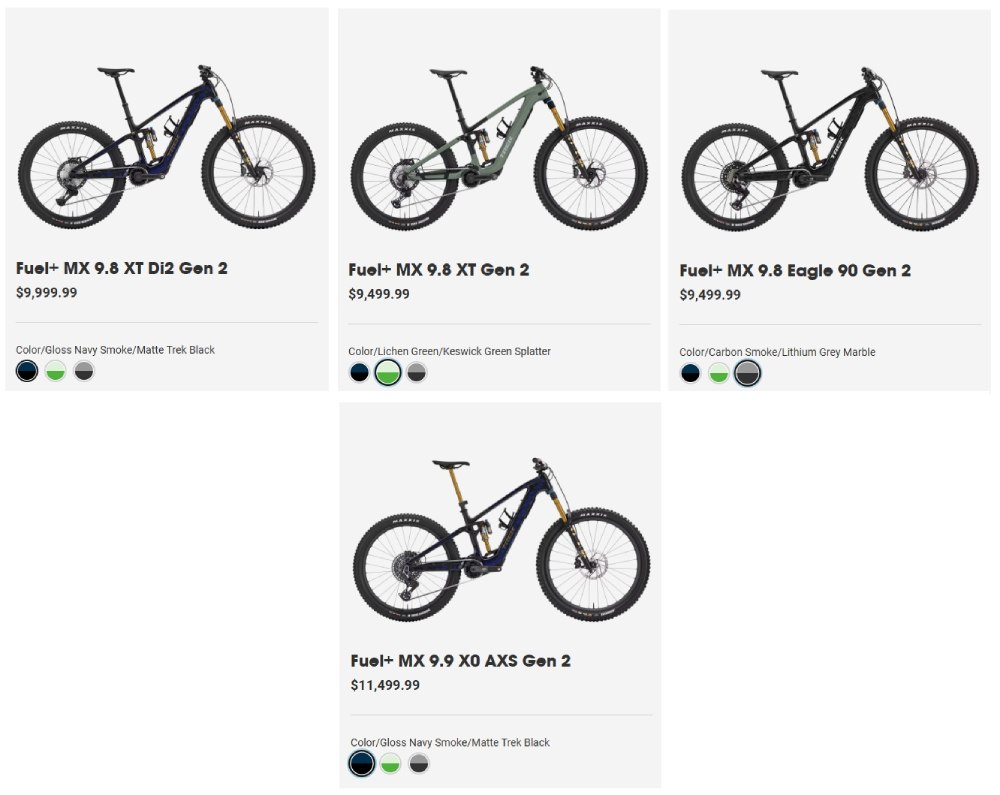Image resolution: width=1000 pixels, height=795 pixels.
Task: Click selected grey swatch on Eagle 90 card
Action: pyautogui.click(x=747, y=374)
